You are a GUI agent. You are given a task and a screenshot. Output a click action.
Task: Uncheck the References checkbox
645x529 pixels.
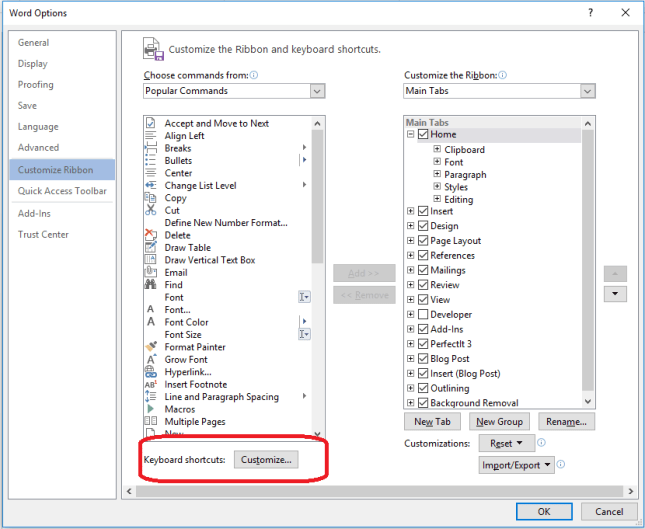[423, 255]
